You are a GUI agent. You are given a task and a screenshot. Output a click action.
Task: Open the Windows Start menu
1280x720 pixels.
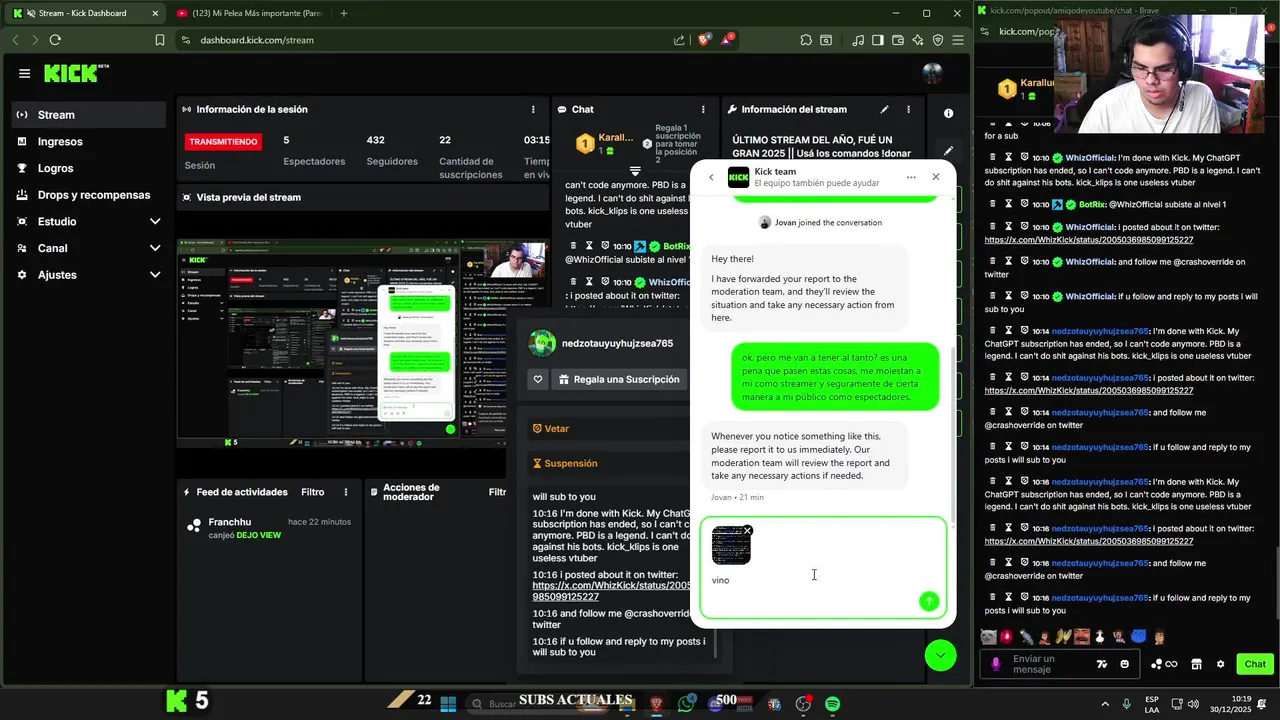click(x=448, y=704)
